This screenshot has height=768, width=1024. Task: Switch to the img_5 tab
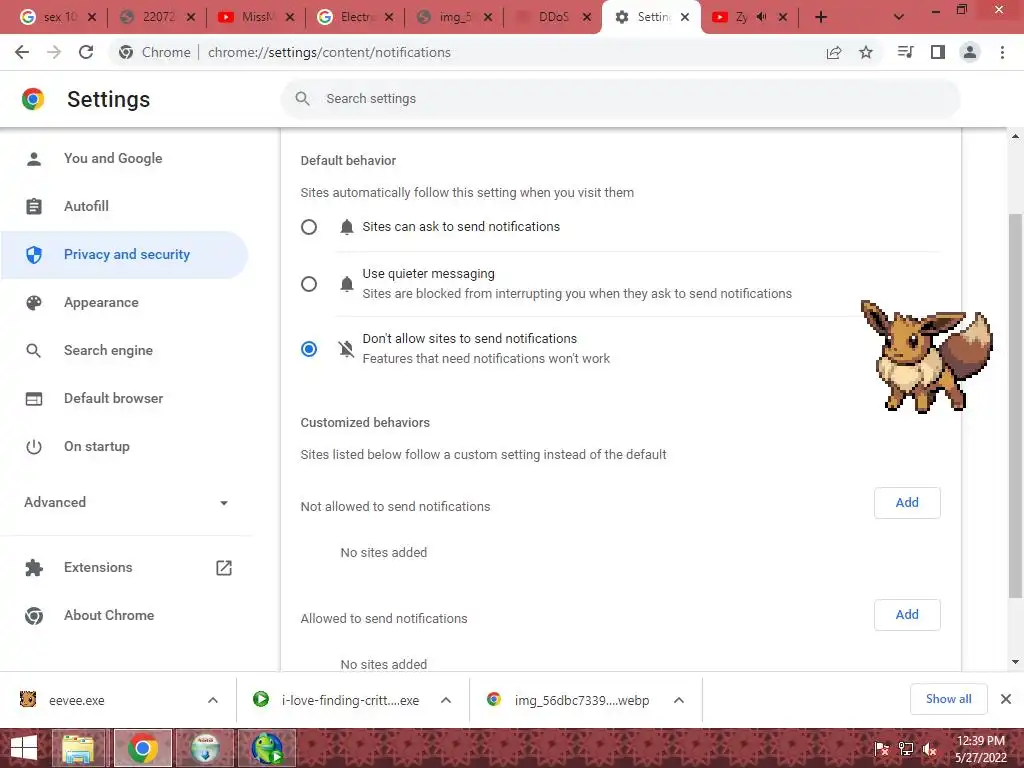(455, 17)
